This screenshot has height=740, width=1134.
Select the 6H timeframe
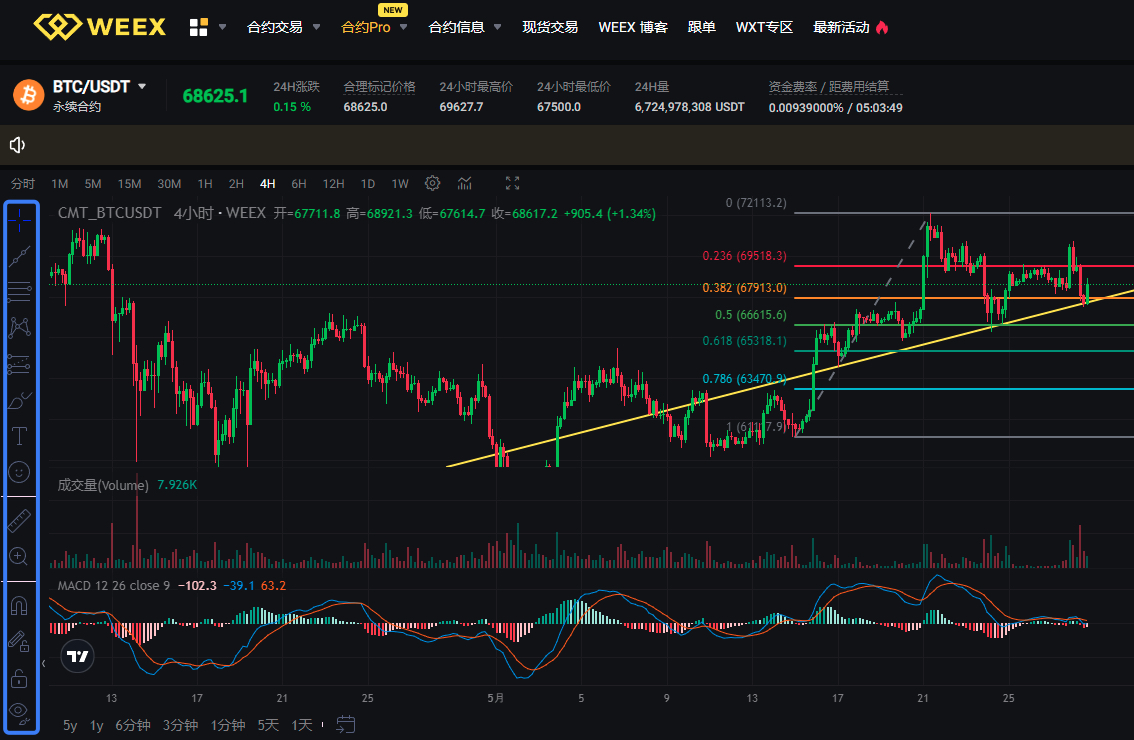click(299, 184)
